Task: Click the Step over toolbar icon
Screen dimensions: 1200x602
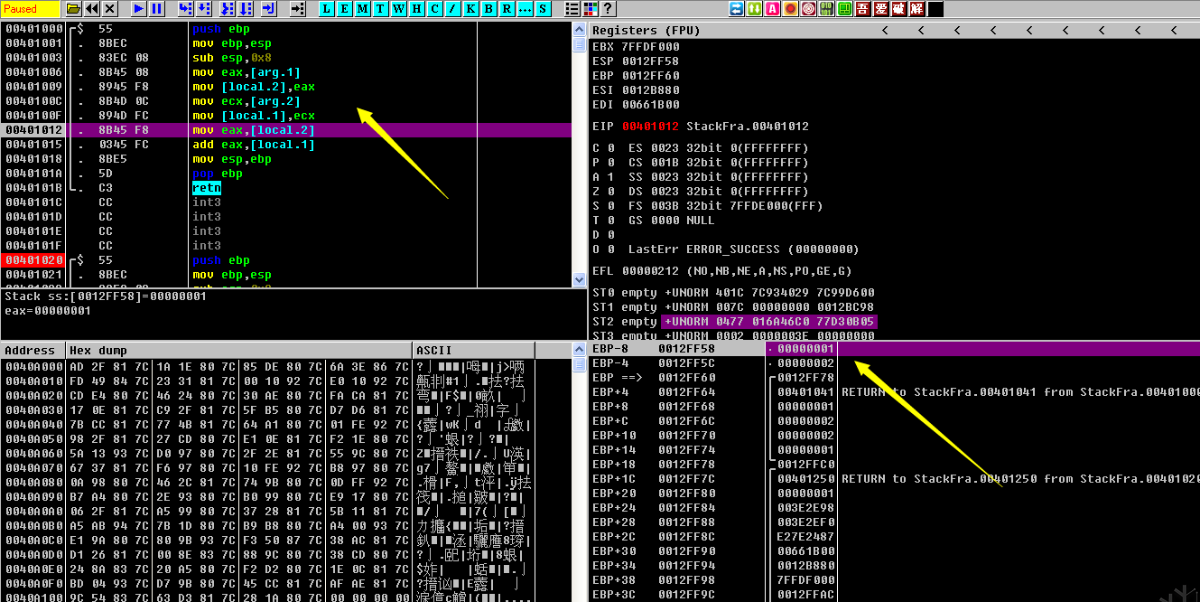Action: click(x=204, y=9)
